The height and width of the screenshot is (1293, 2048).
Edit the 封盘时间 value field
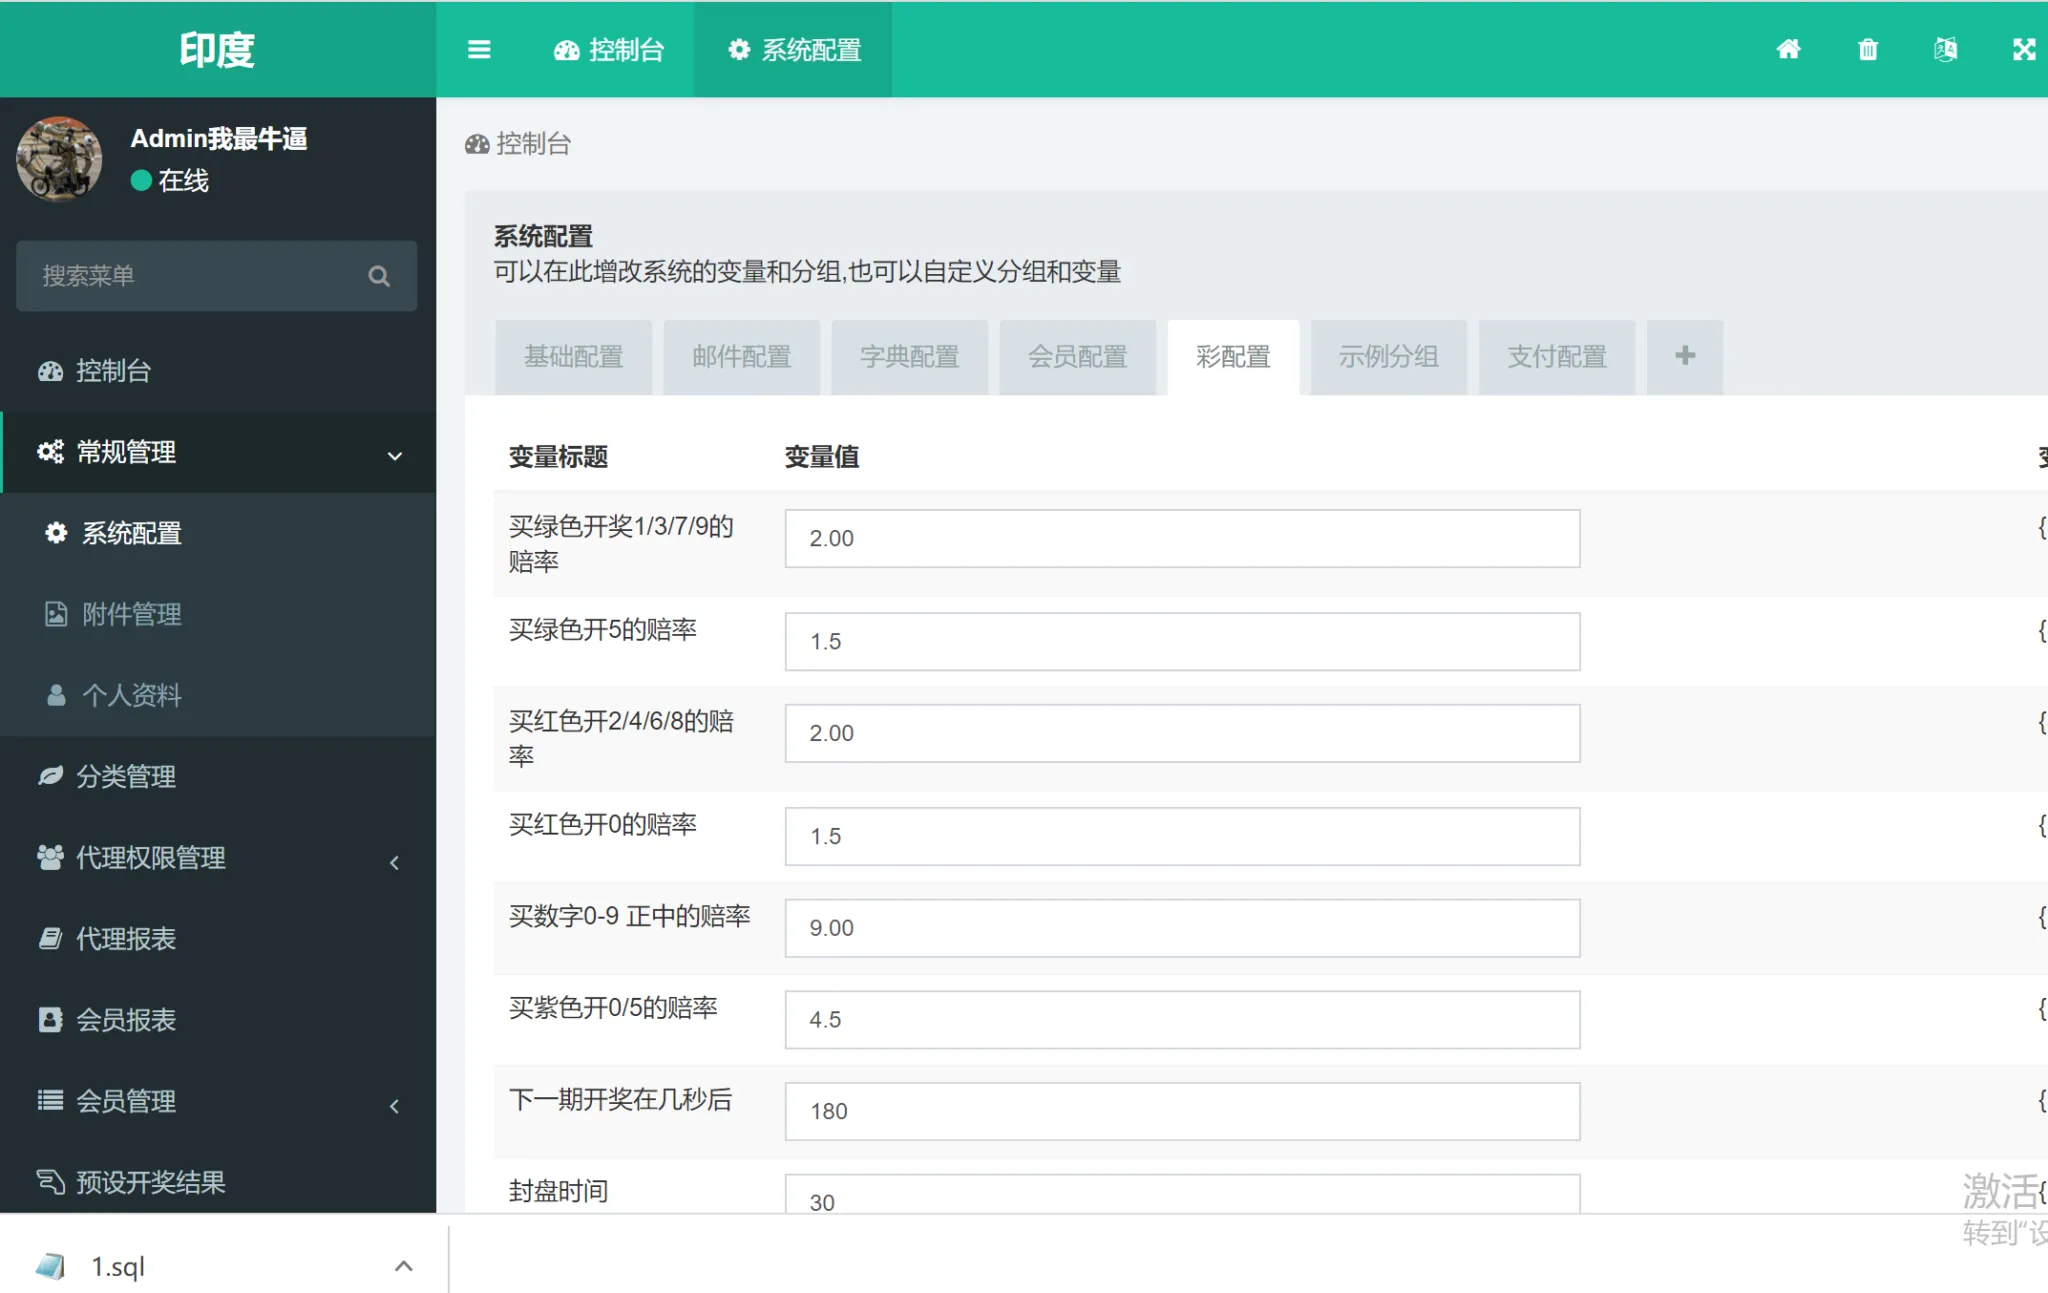coord(1182,1194)
